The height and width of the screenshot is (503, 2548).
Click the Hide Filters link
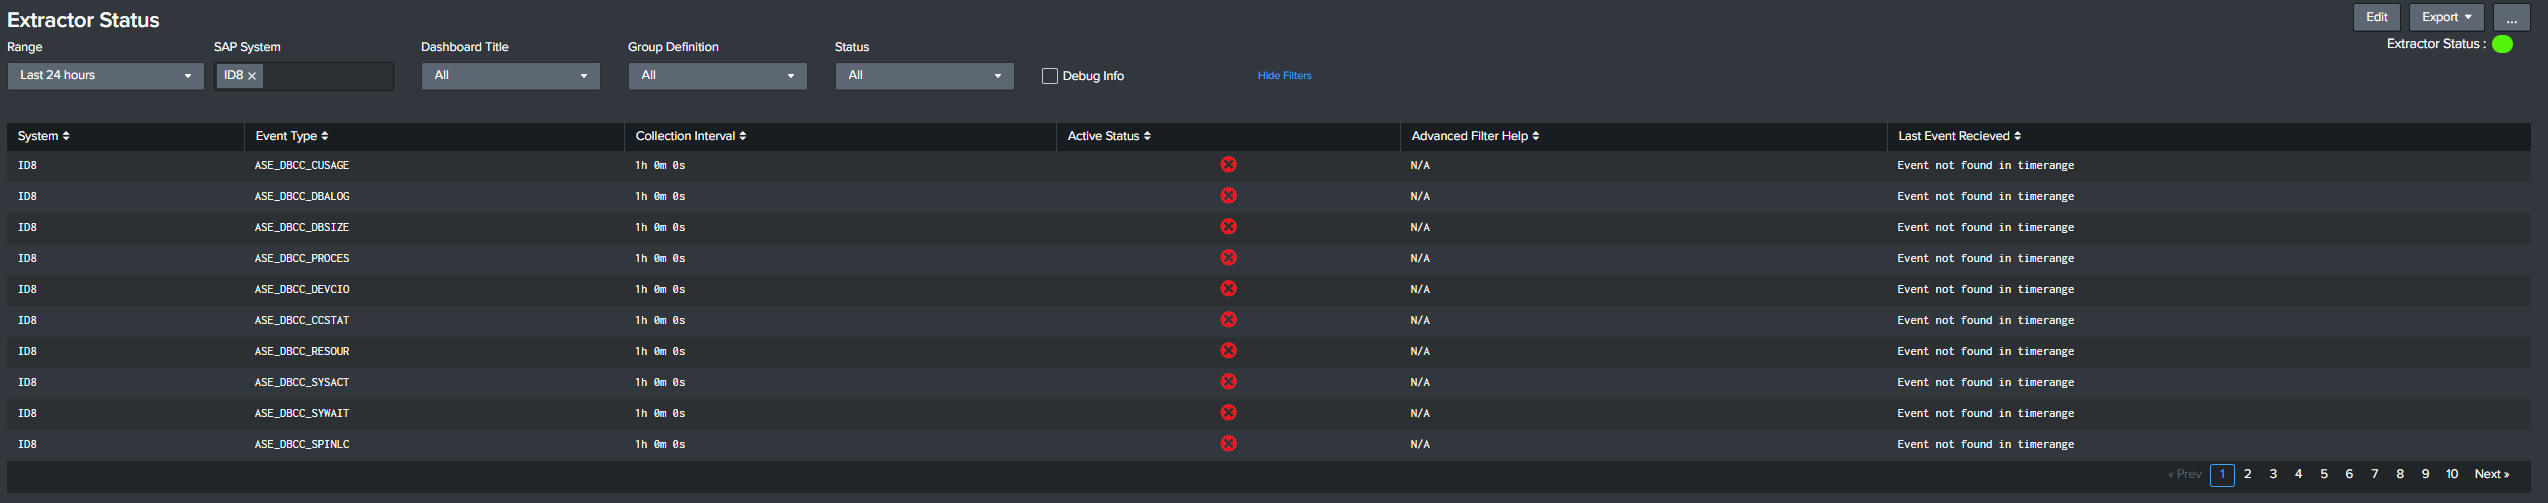click(1284, 76)
